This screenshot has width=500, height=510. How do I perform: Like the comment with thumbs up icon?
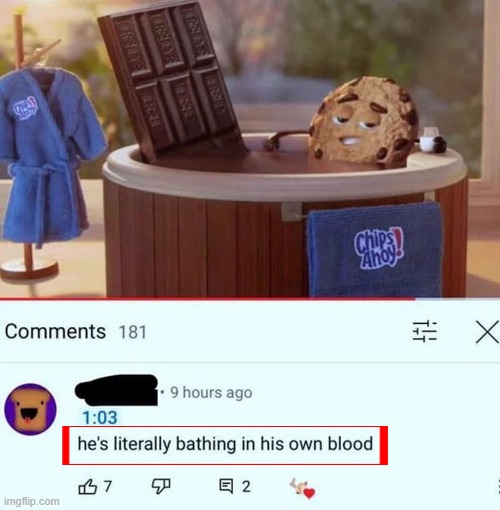[x=88, y=487]
